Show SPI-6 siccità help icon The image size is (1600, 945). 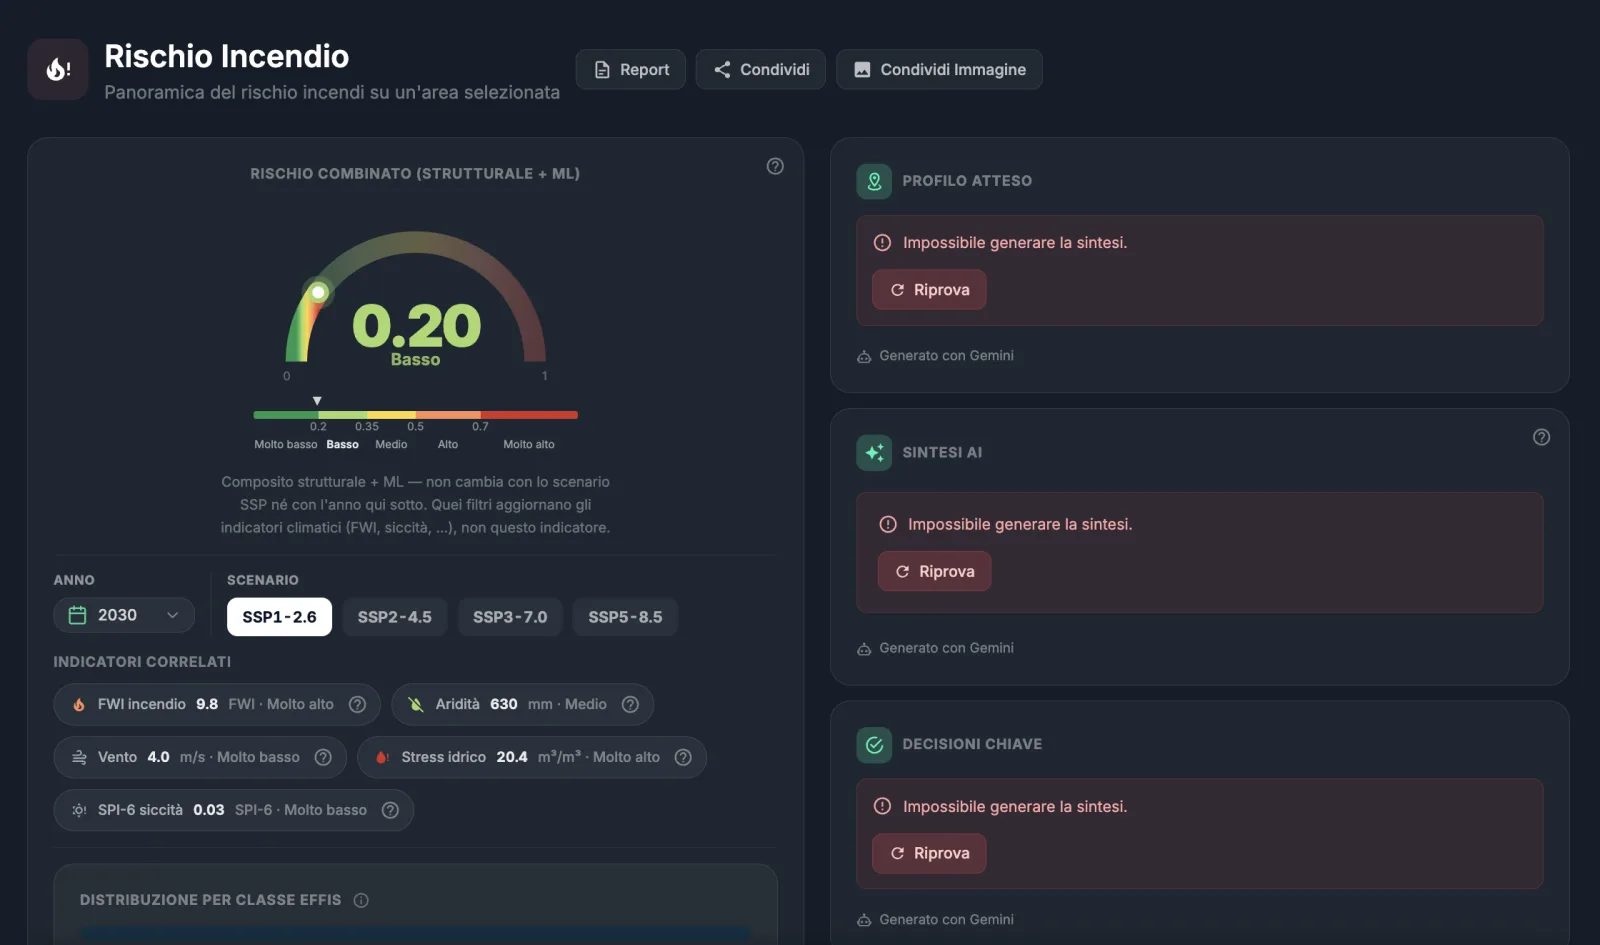point(390,810)
